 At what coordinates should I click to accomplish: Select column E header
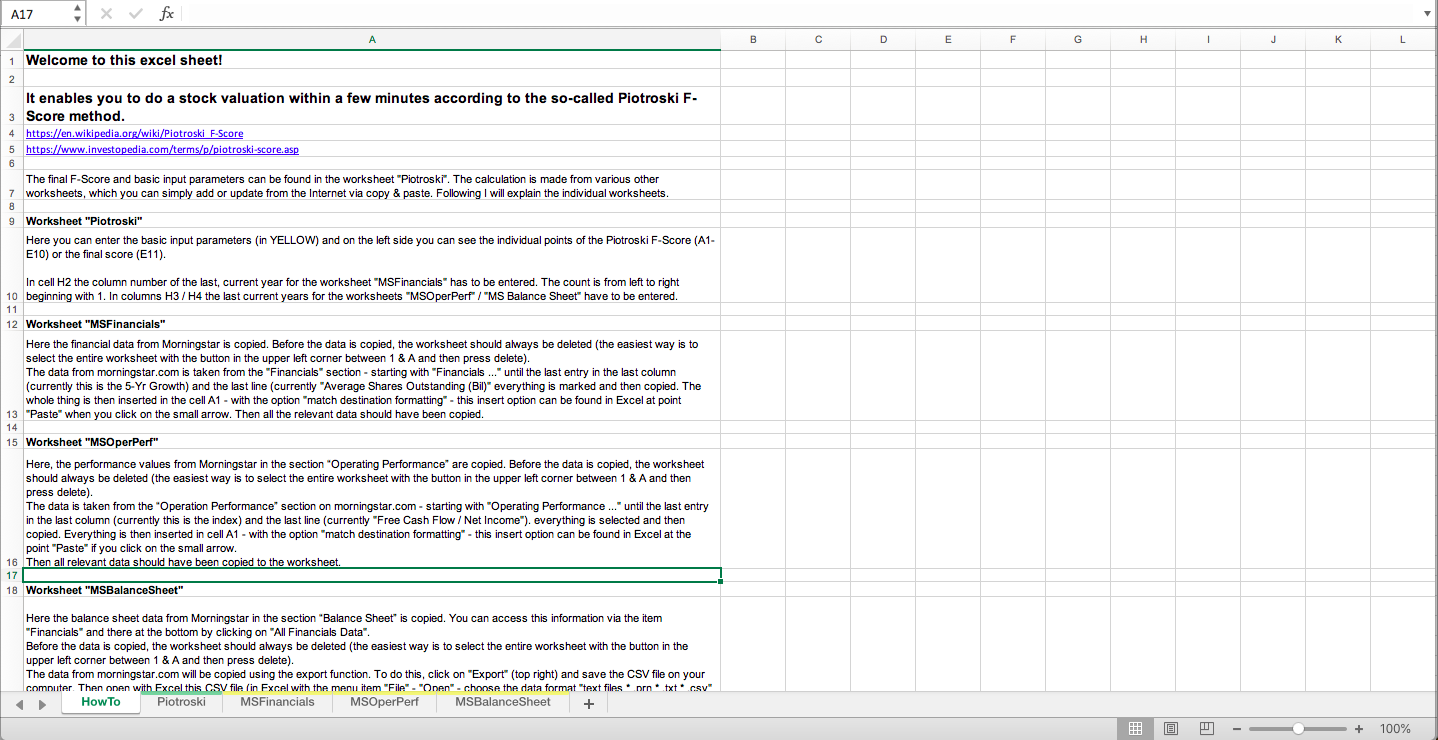tap(948, 40)
